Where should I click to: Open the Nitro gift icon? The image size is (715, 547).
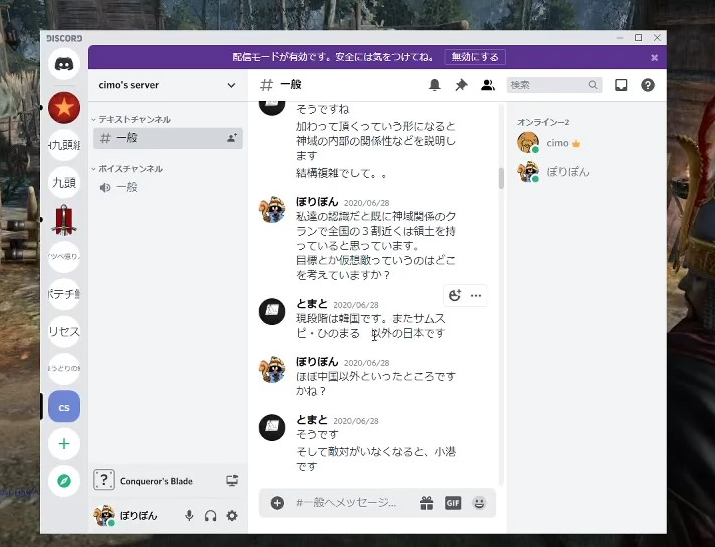(x=426, y=503)
